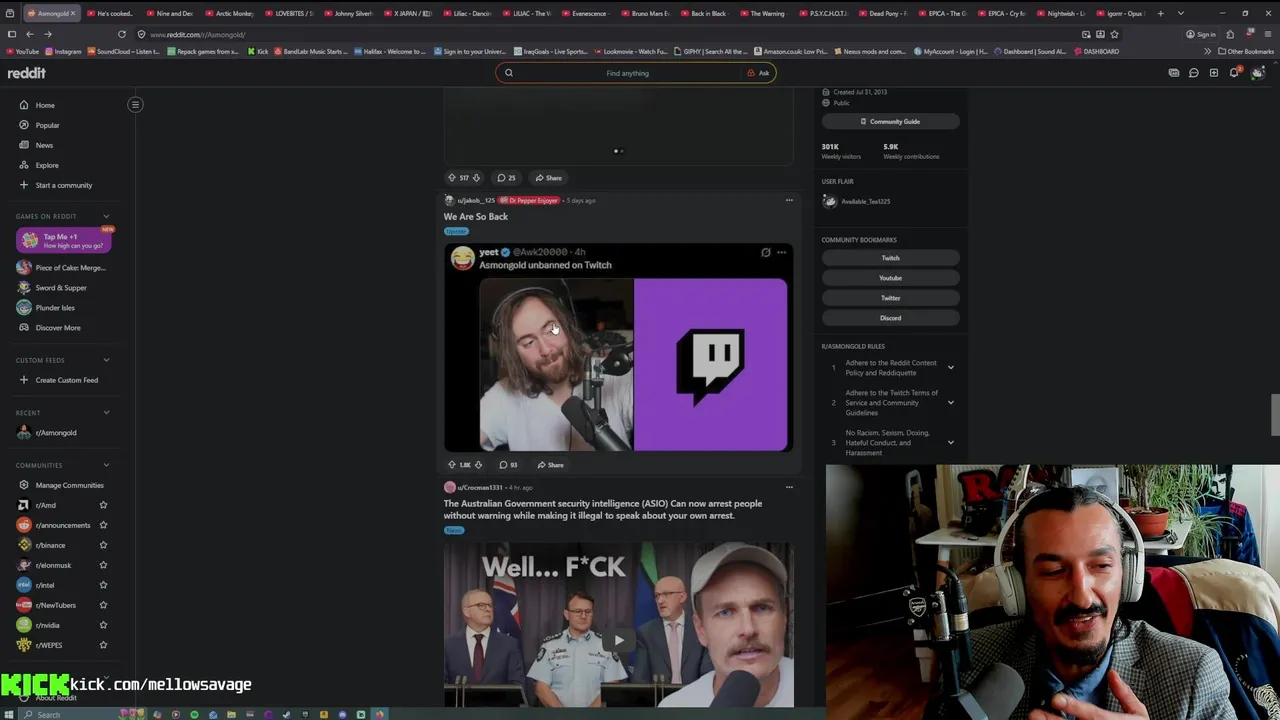Image resolution: width=1280 pixels, height=720 pixels.
Task: Open Twitch community bookmark
Action: click(890, 258)
